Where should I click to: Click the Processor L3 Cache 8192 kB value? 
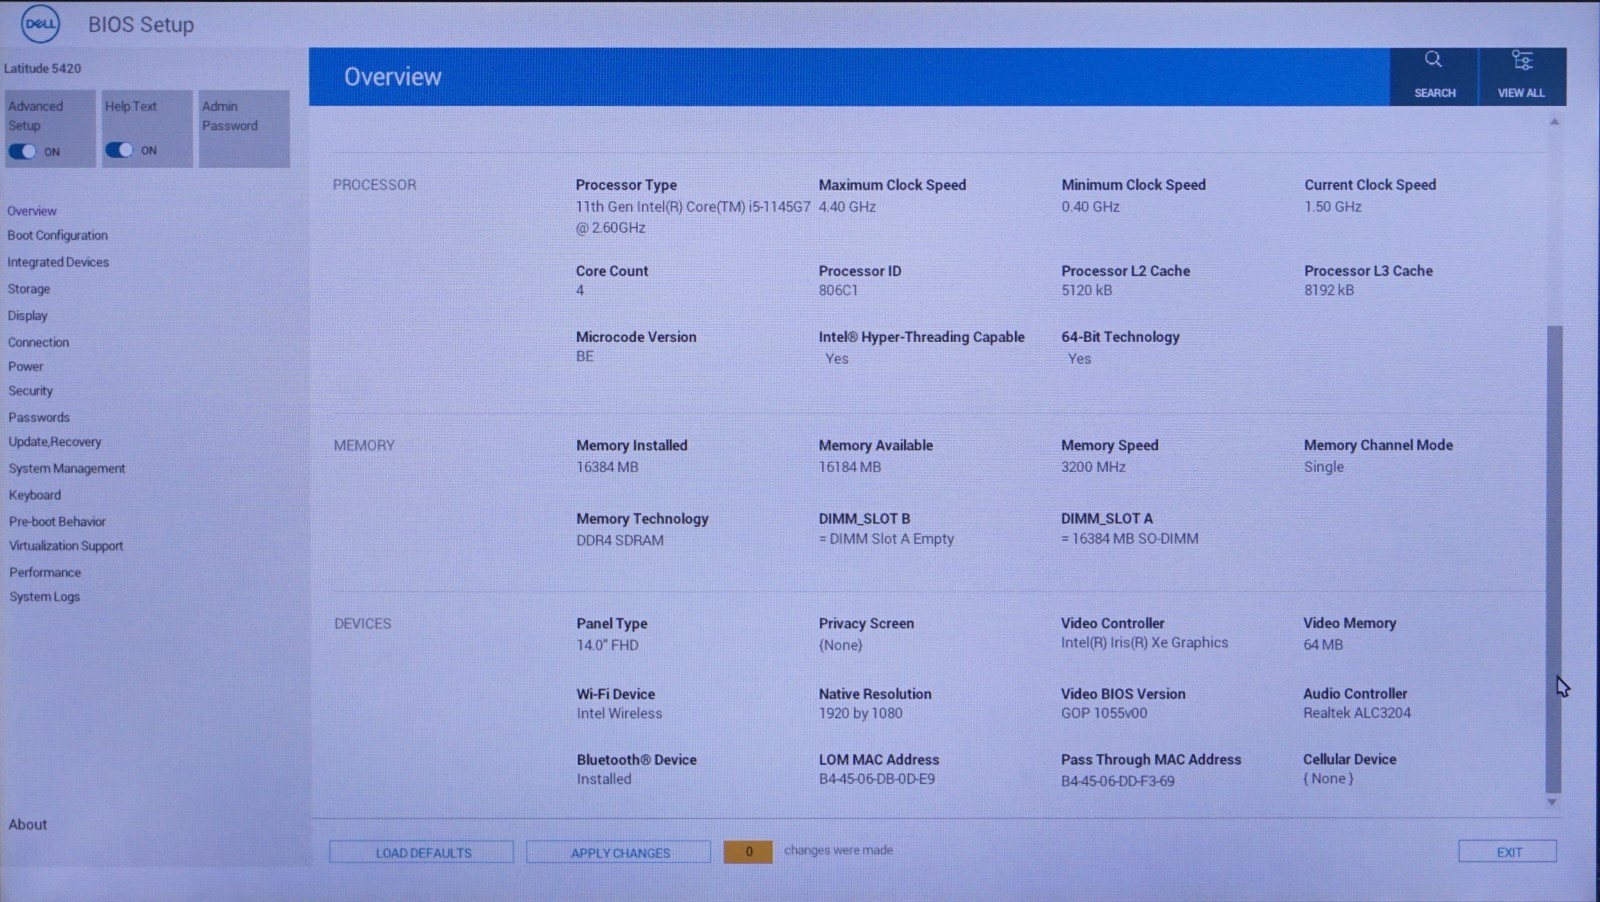click(1329, 291)
